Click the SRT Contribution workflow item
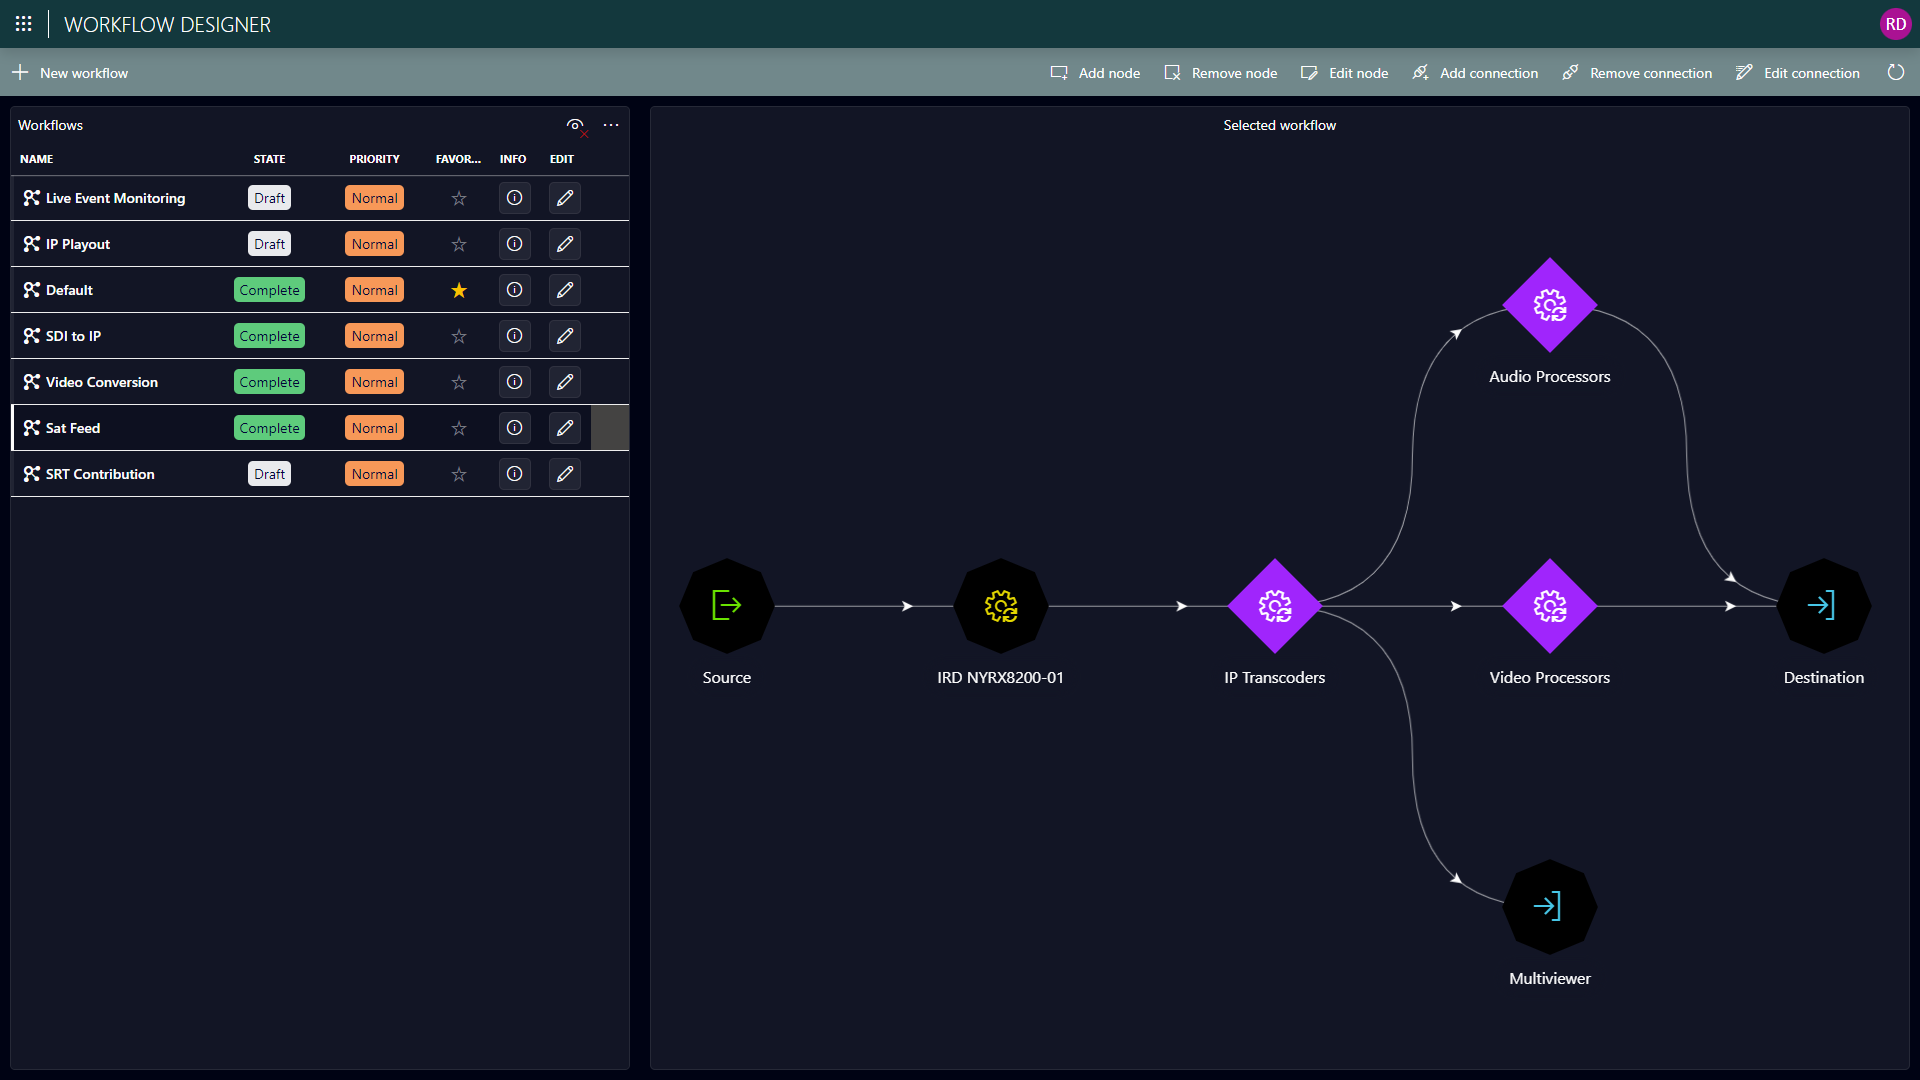Viewport: 1920px width, 1080px height. click(x=99, y=472)
